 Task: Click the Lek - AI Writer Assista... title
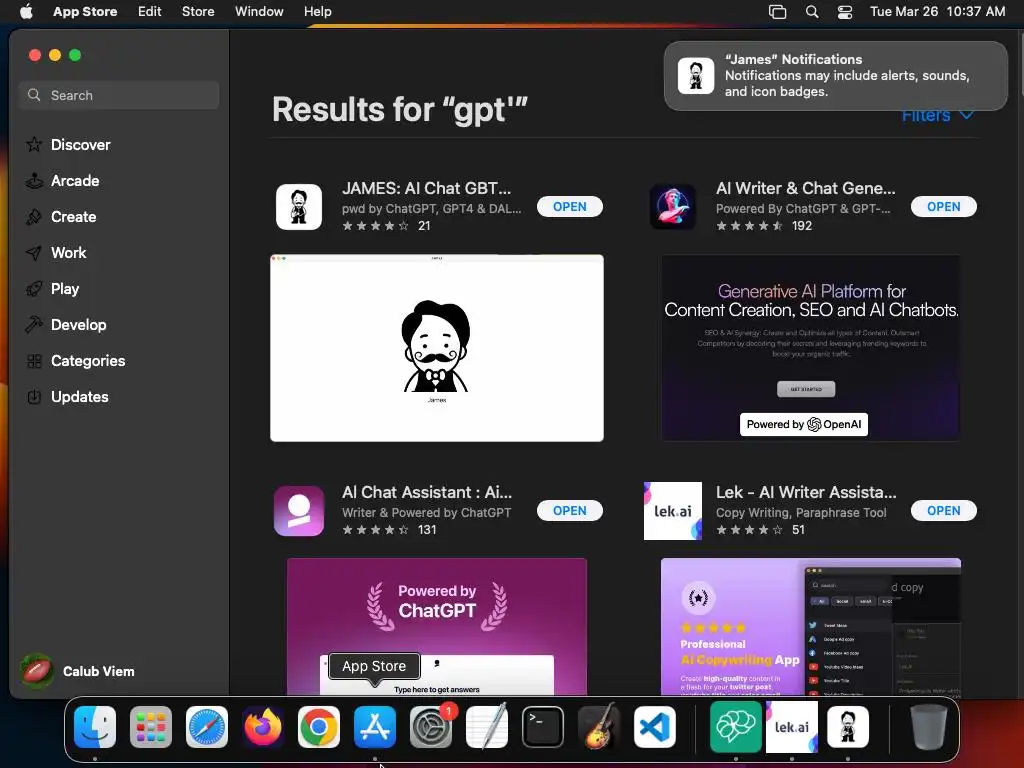(806, 492)
